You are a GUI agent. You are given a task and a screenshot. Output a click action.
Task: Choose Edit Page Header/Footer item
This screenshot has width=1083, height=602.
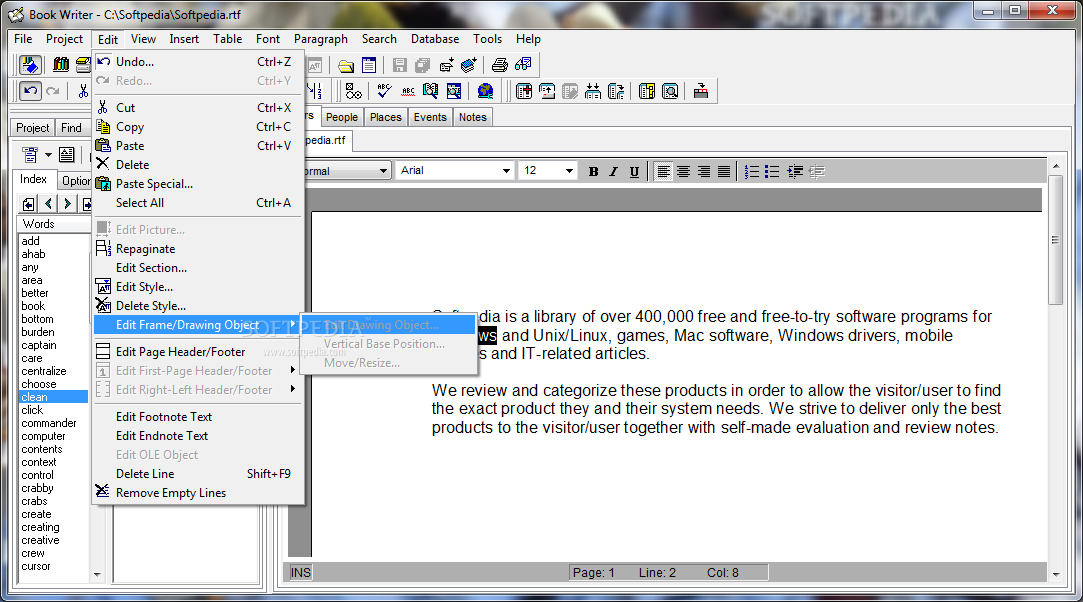pos(198,351)
